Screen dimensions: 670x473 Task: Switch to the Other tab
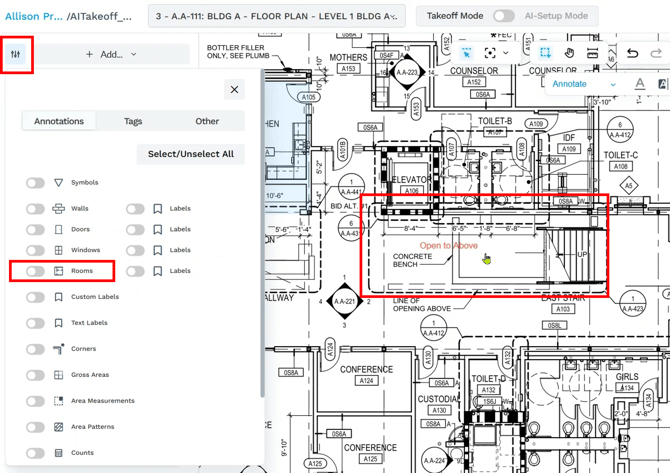(207, 121)
